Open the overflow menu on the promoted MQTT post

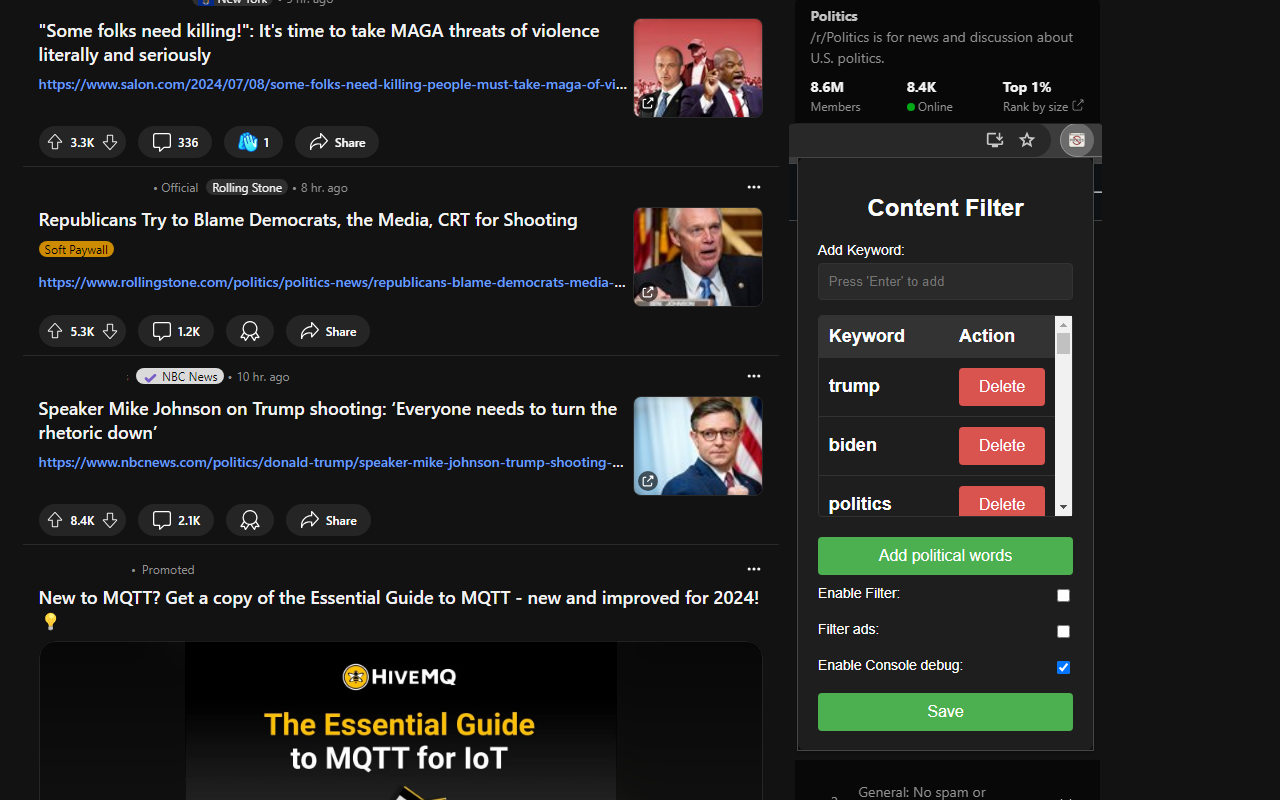[x=753, y=568]
